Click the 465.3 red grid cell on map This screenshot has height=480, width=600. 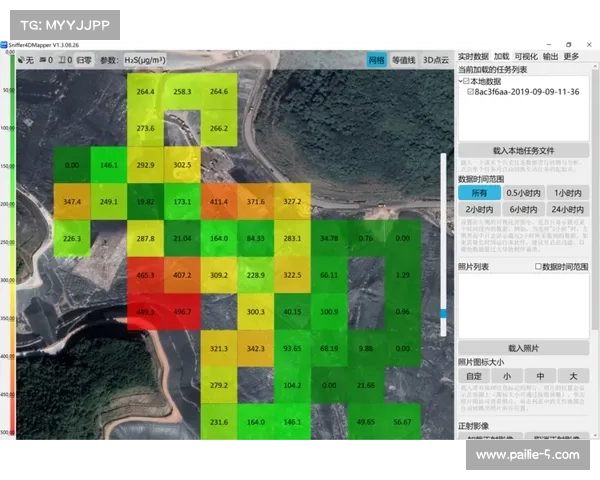tap(145, 274)
